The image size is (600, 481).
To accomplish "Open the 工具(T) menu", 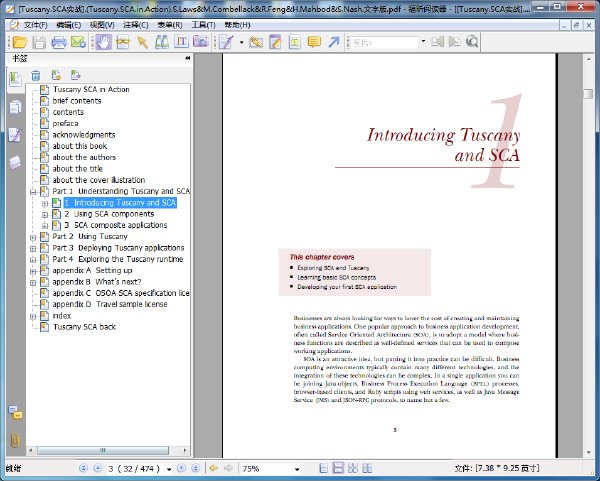I will click(204, 25).
